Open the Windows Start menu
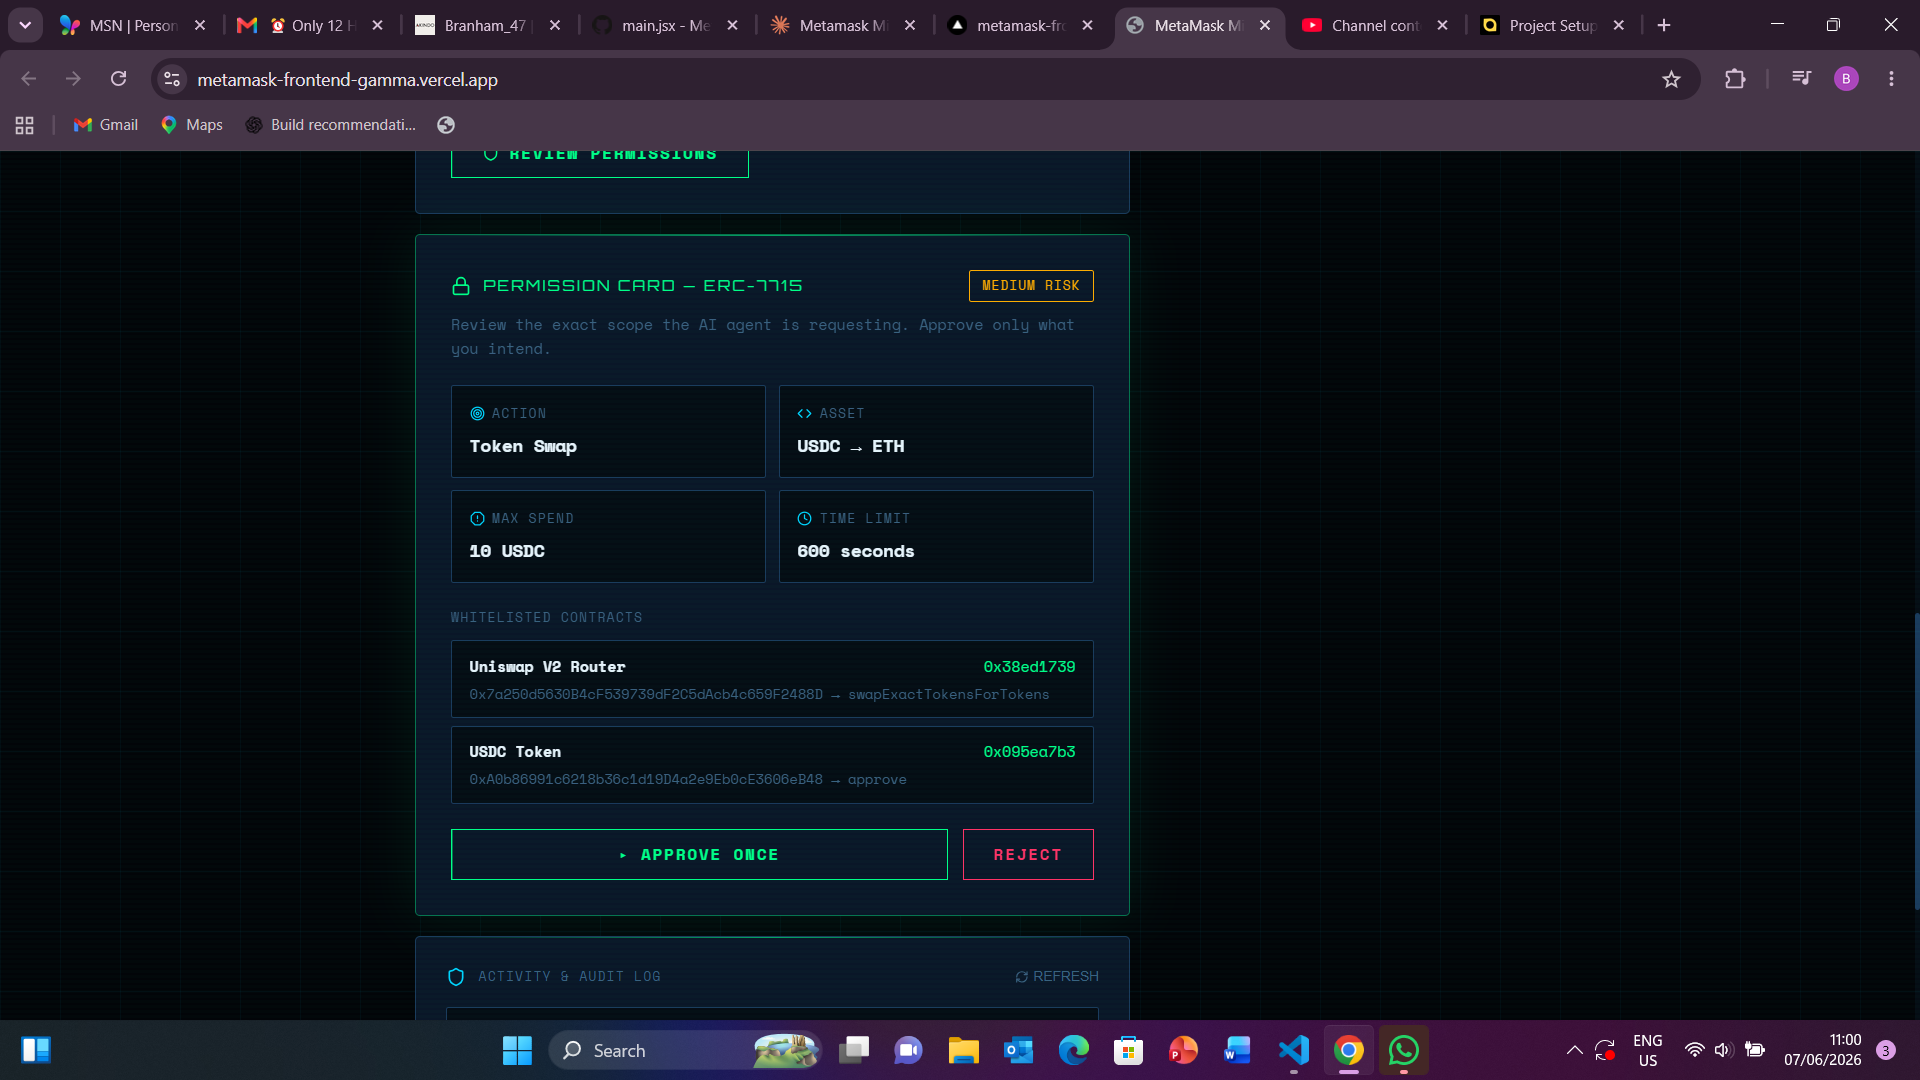Screen dimensions: 1920x1080 (x=517, y=1050)
